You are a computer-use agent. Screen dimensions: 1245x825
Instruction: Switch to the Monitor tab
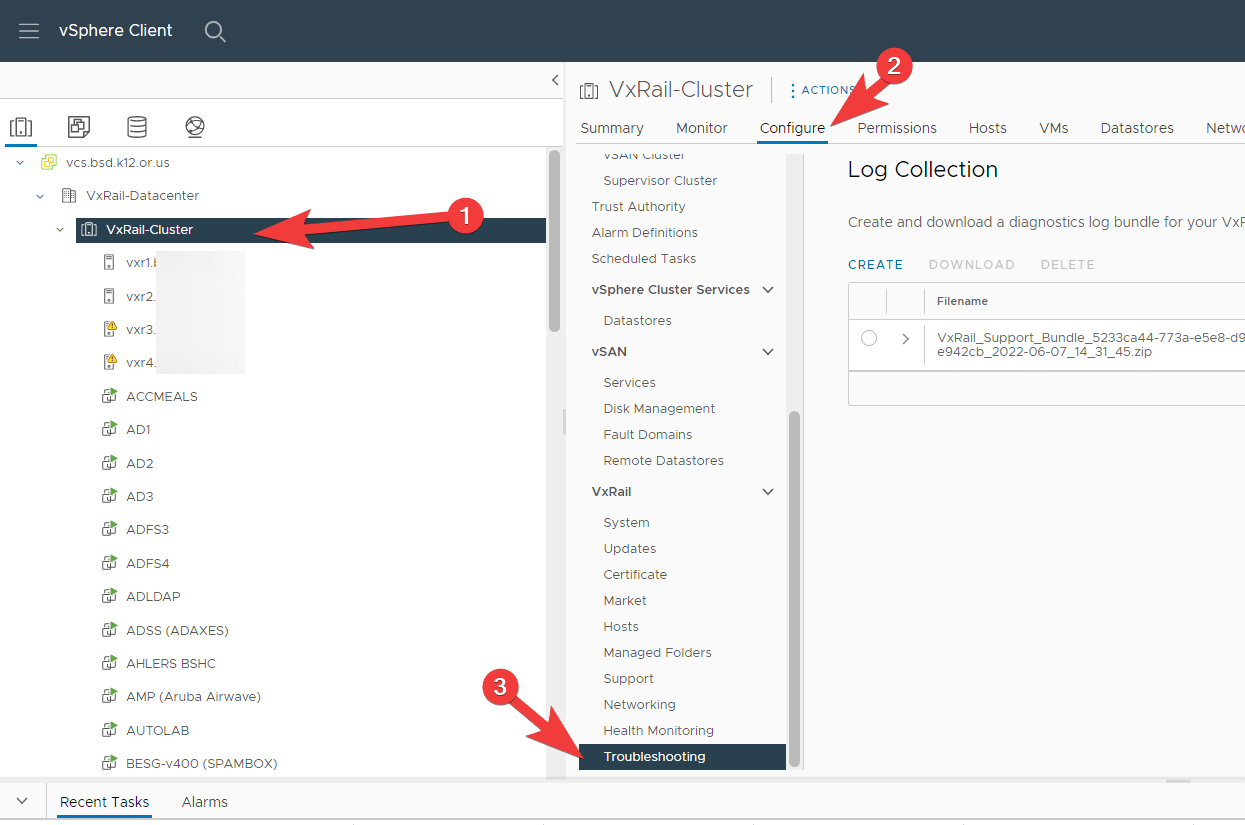coord(701,127)
